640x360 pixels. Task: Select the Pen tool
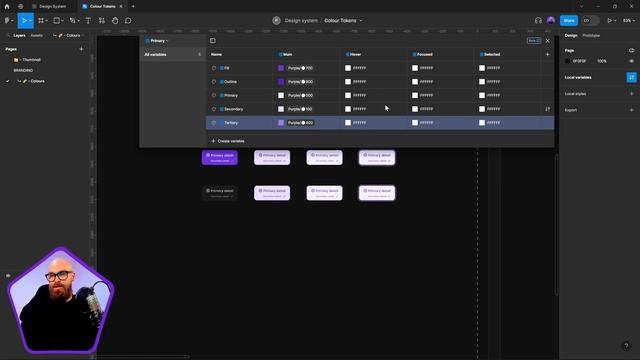[x=72, y=20]
